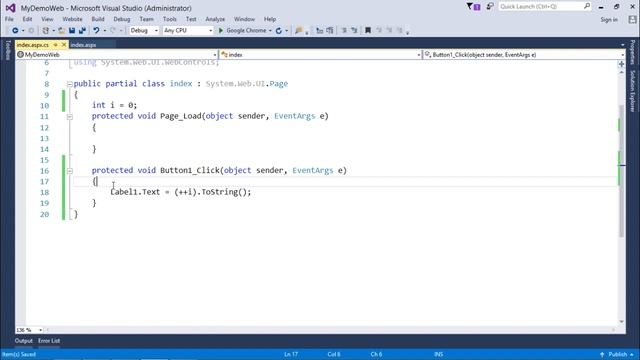Open the Tools menu
640x360 pixels.
coord(169,19)
